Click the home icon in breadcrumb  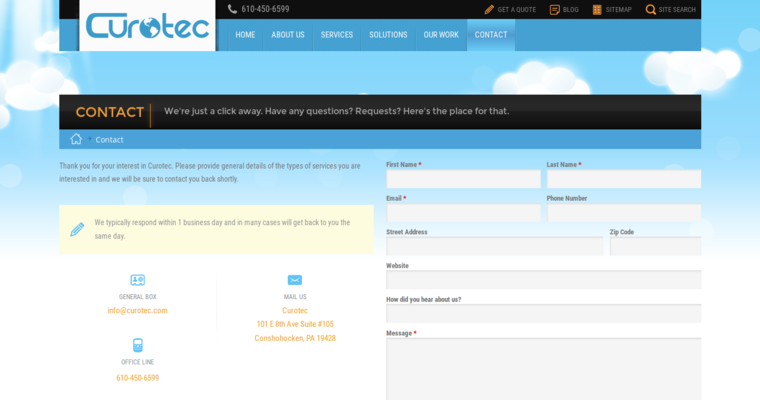(x=76, y=139)
